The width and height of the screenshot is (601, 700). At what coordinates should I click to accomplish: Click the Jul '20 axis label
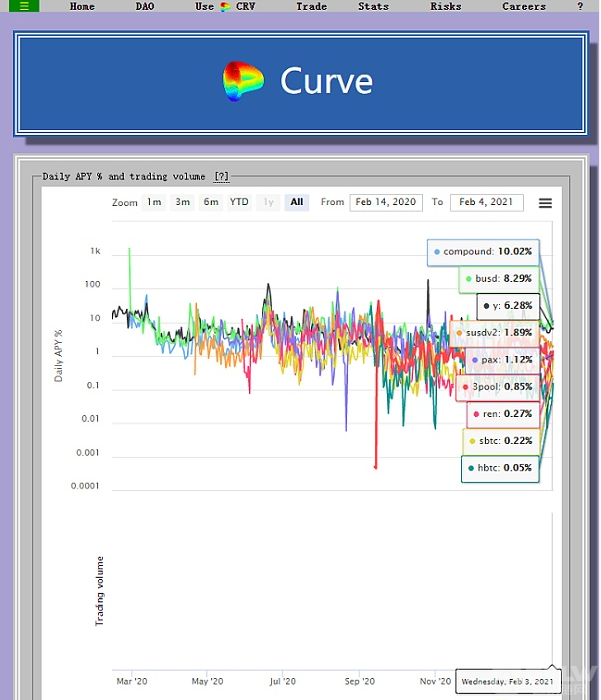[283, 681]
